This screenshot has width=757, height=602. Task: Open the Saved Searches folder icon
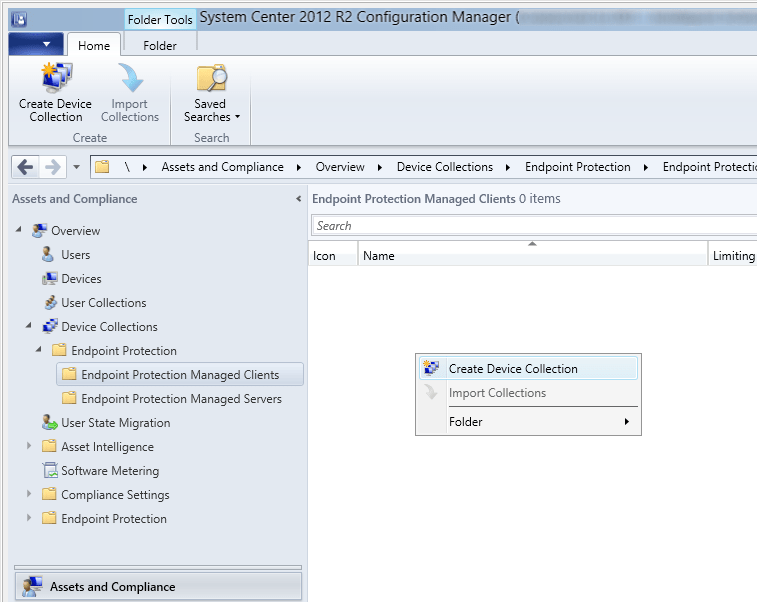[211, 77]
